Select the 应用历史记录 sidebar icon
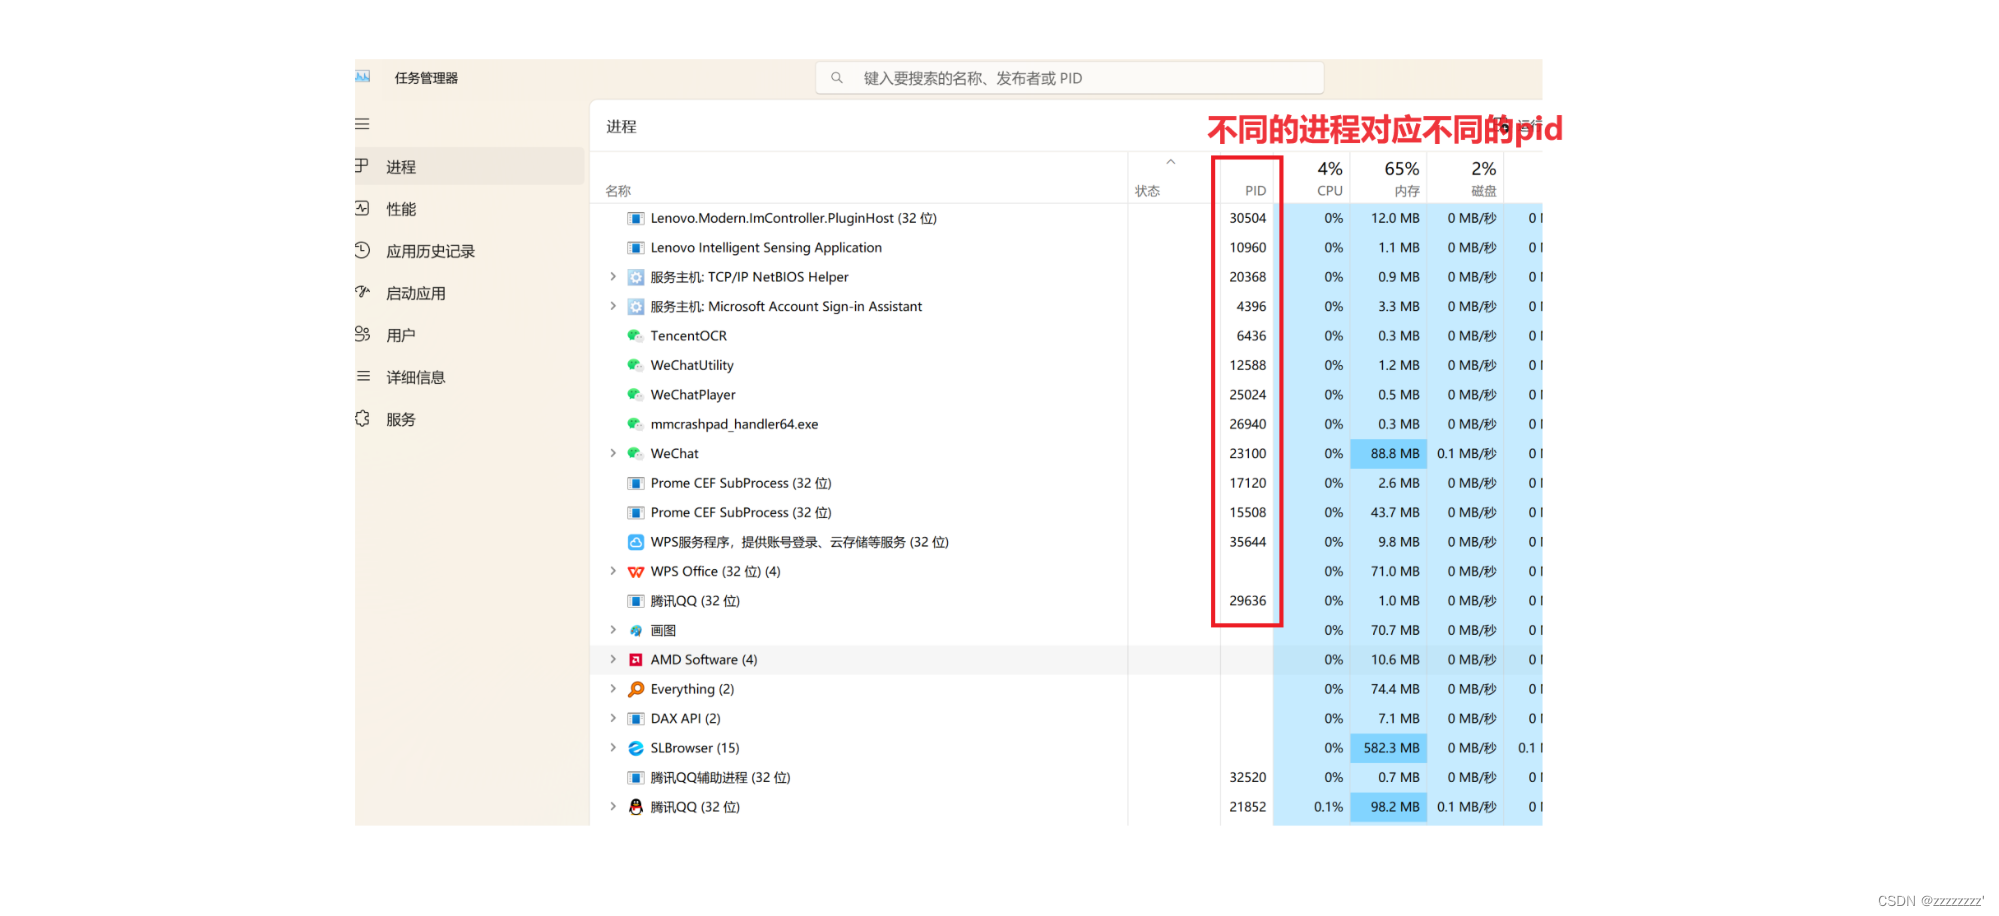 point(362,250)
